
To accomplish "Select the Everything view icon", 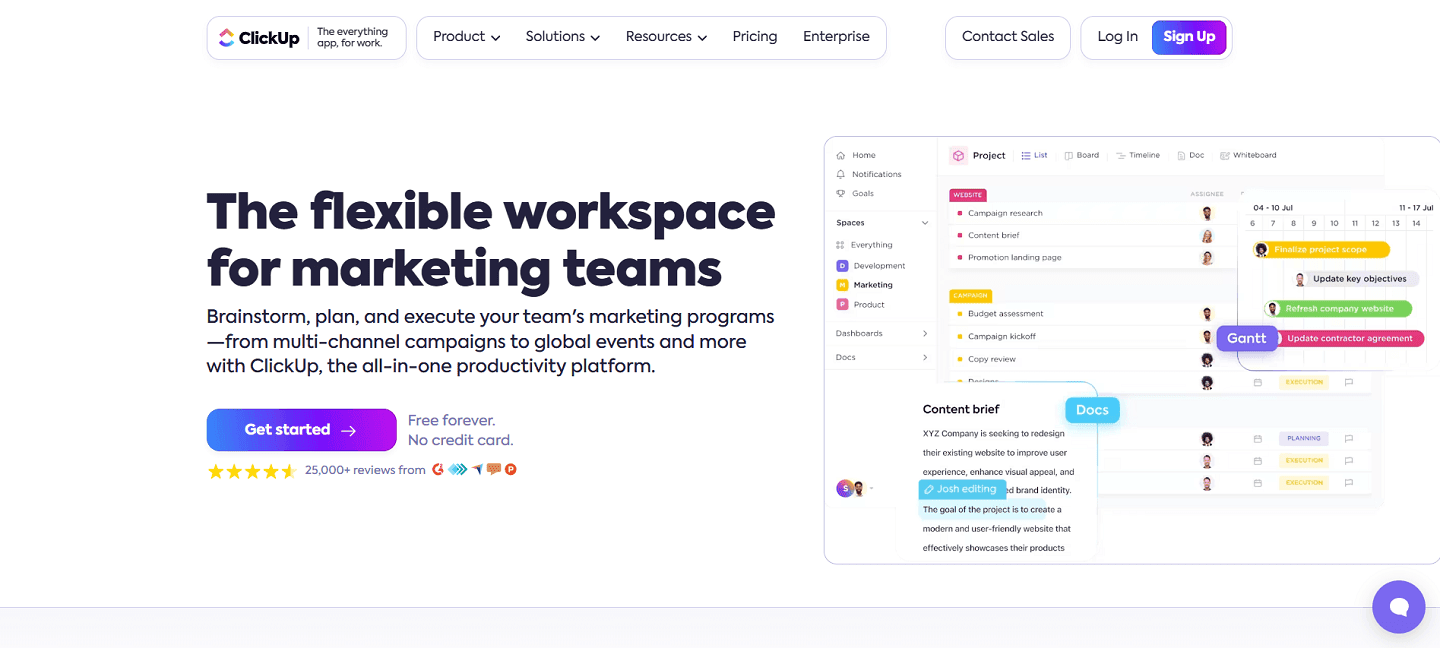I will coord(843,245).
